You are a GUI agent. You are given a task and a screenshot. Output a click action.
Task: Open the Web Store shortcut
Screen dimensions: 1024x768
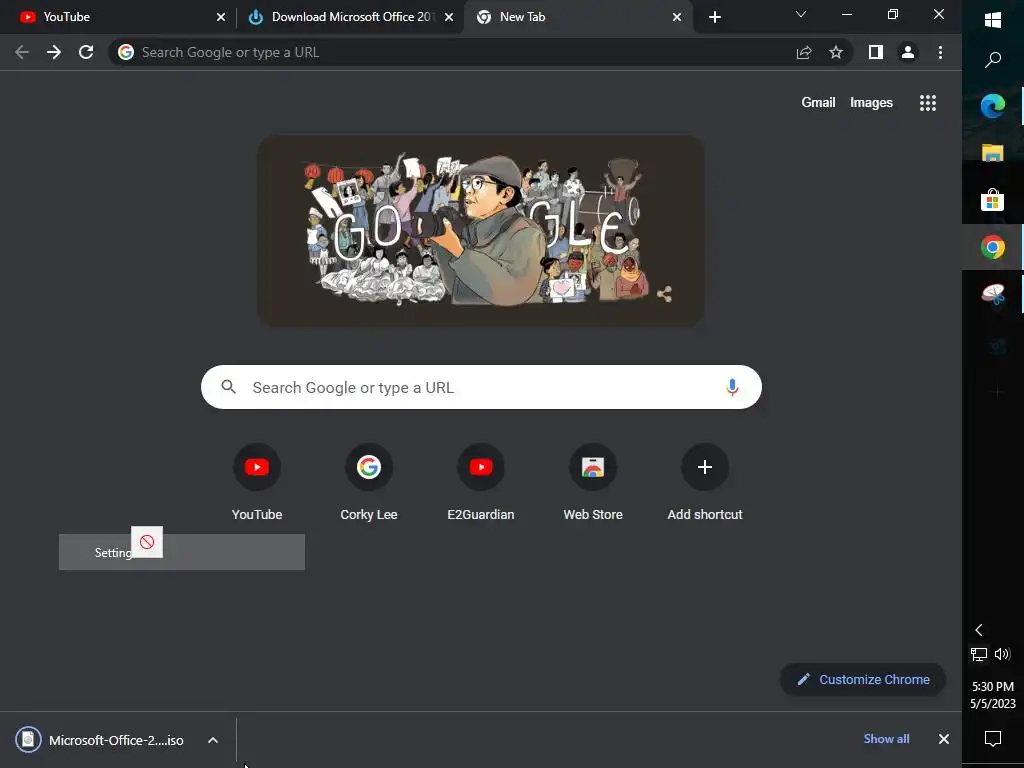pos(593,483)
